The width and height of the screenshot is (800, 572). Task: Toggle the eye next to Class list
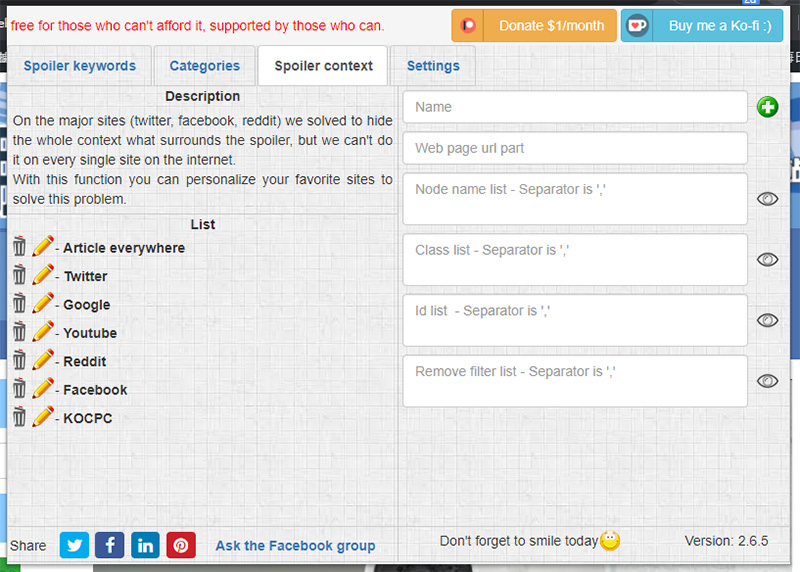(x=767, y=260)
